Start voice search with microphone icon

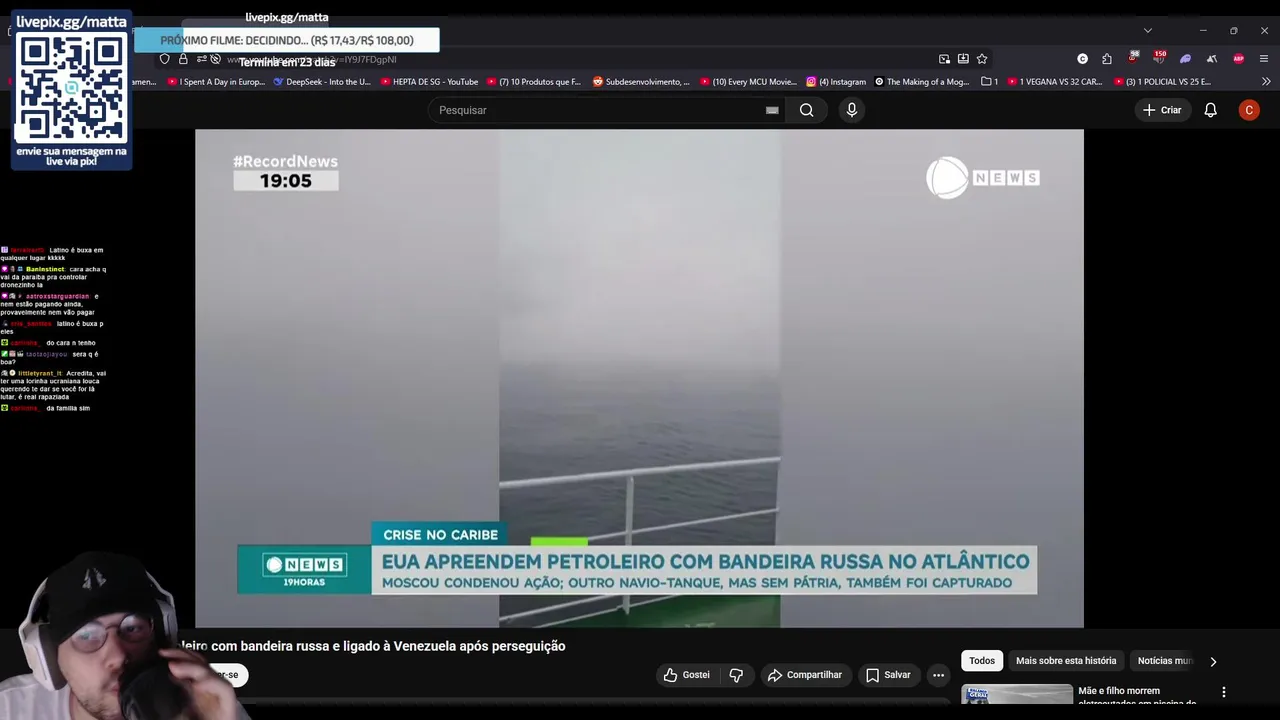[x=852, y=110]
